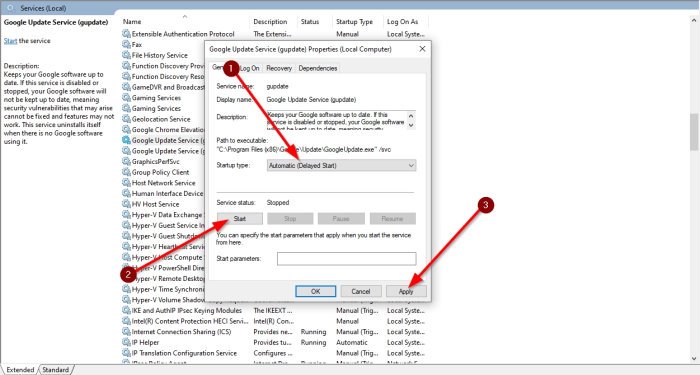
Task: Open the Dependencies tab
Action: 318,68
